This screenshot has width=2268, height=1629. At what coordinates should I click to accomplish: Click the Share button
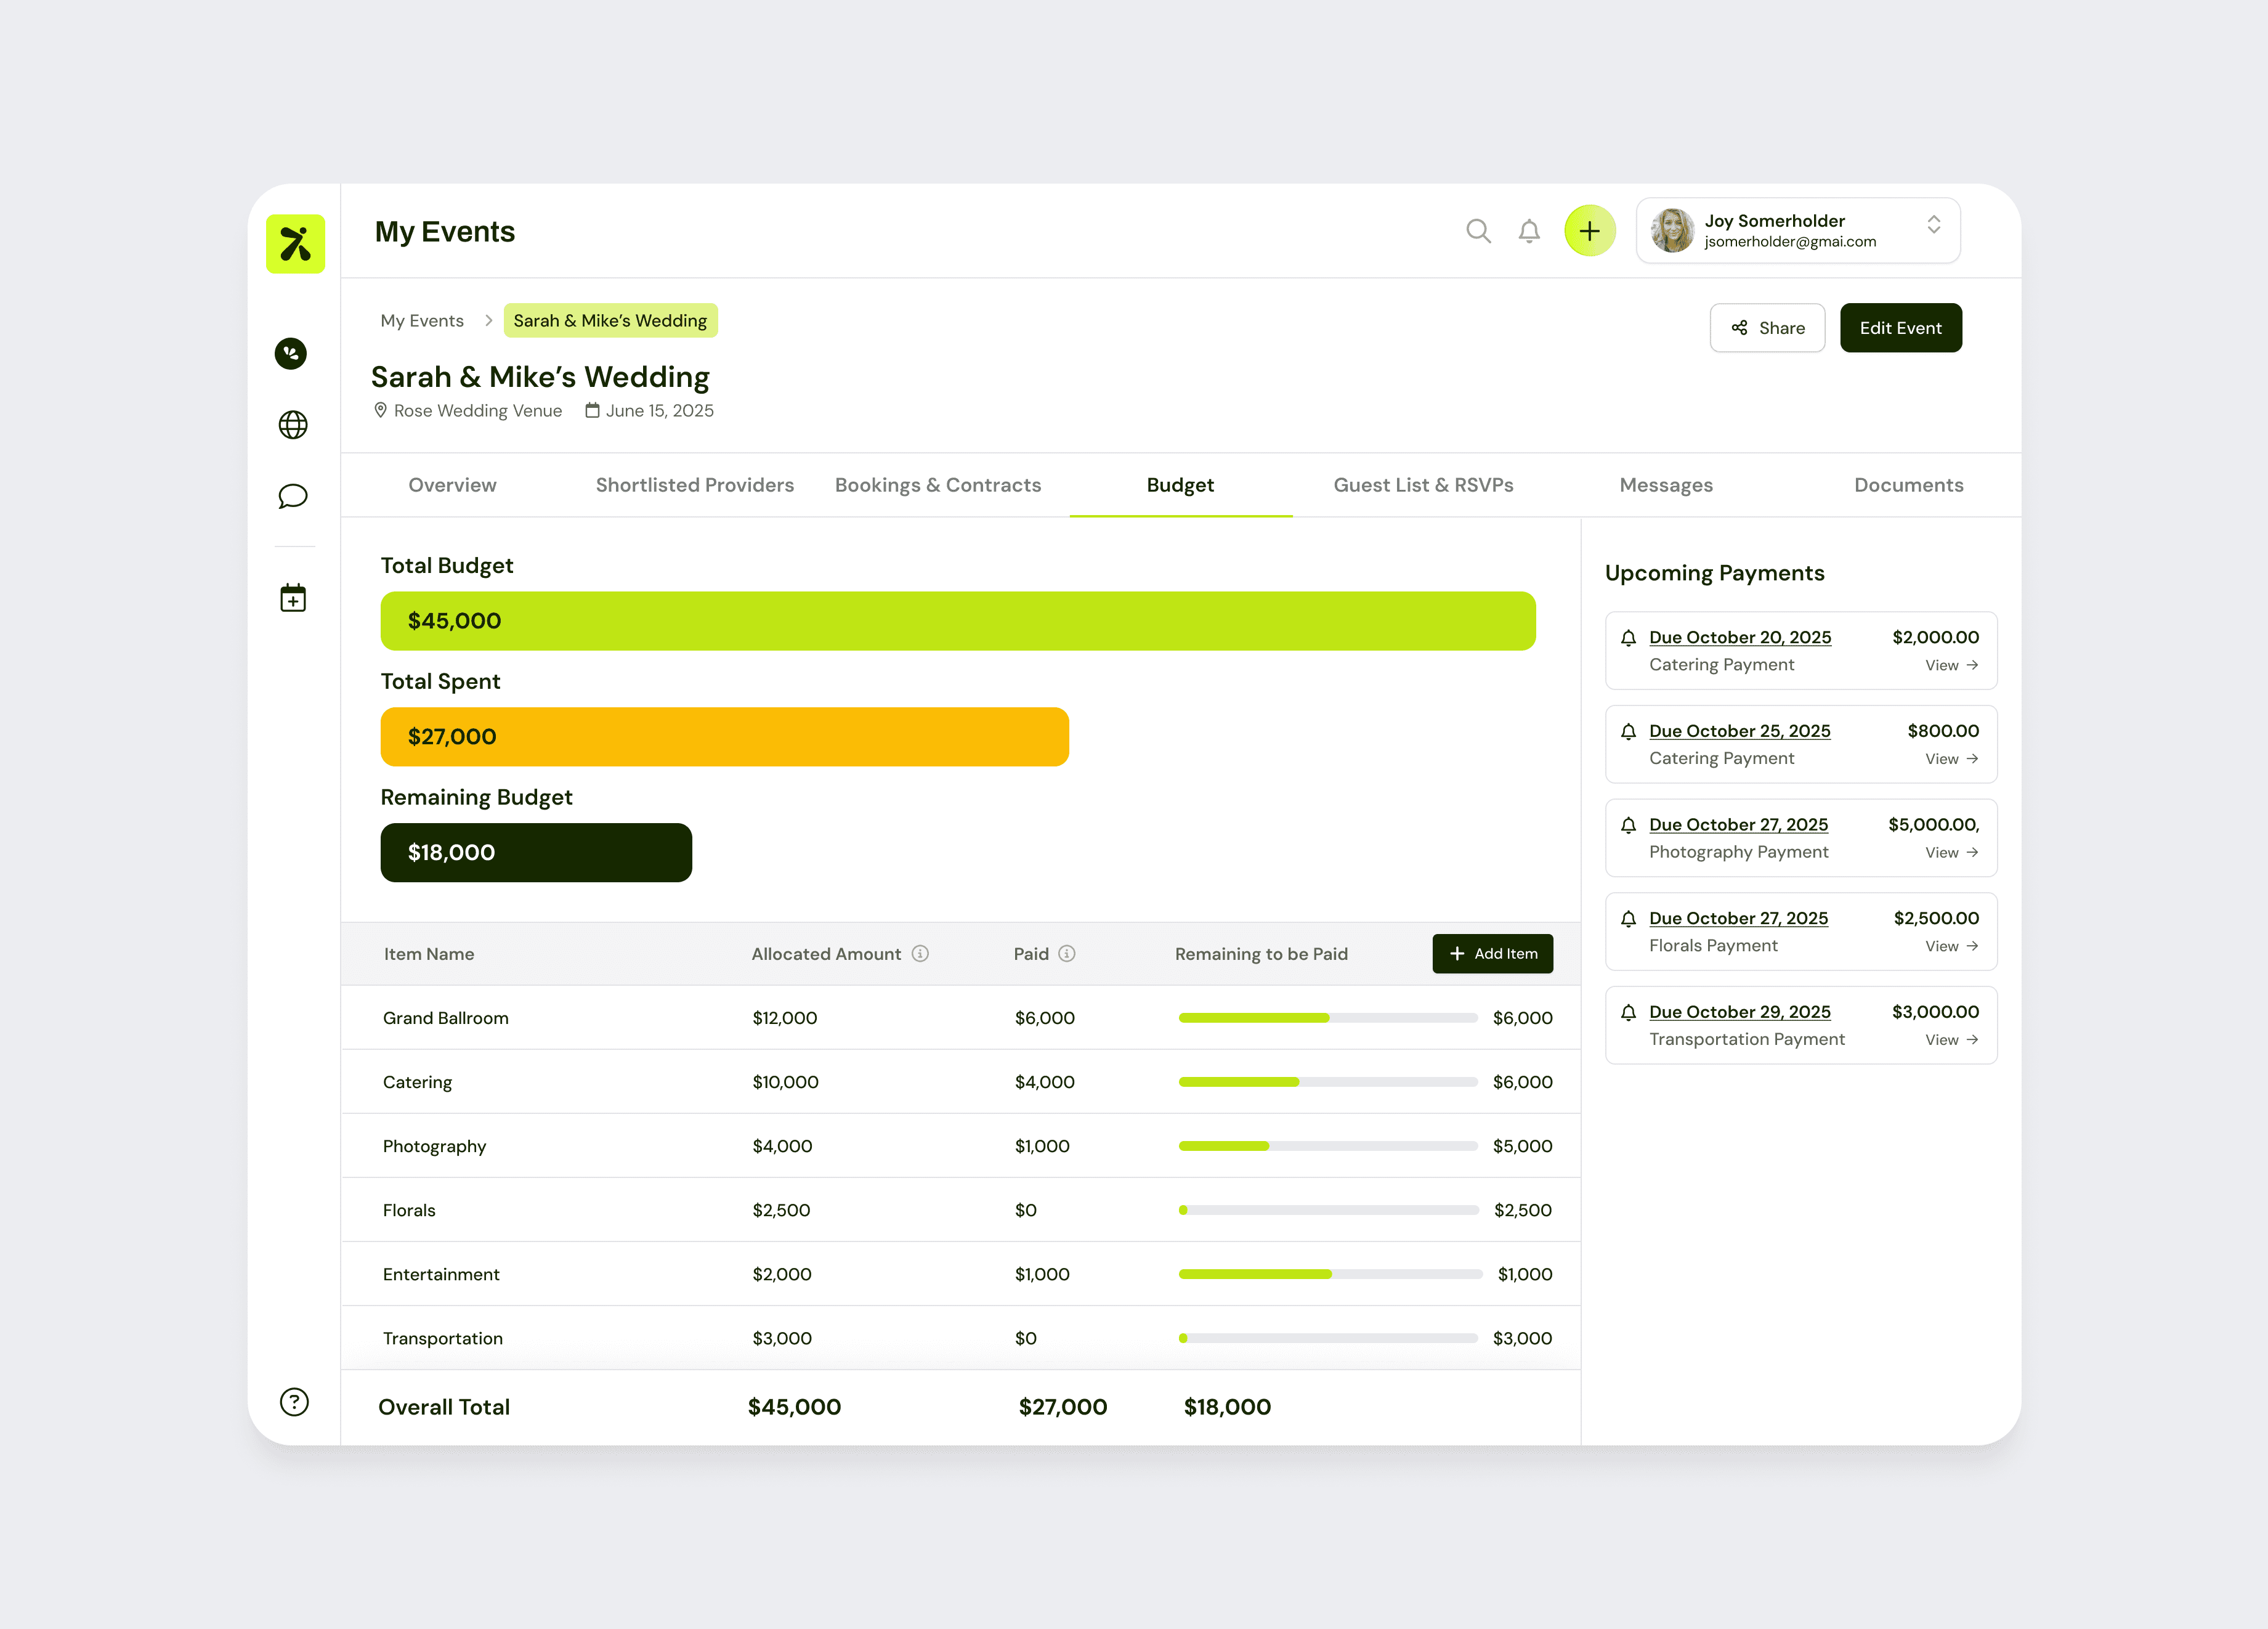point(1767,328)
